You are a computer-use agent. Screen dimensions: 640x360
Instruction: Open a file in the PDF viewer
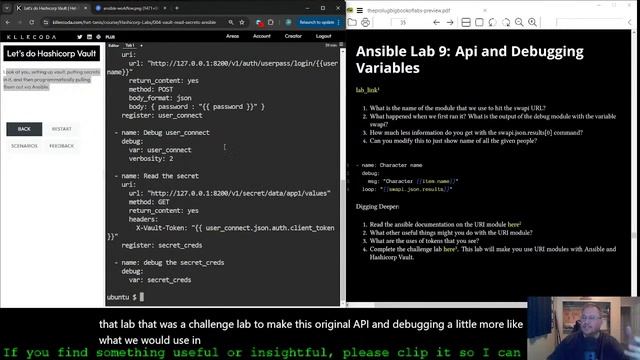tap(352, 22)
